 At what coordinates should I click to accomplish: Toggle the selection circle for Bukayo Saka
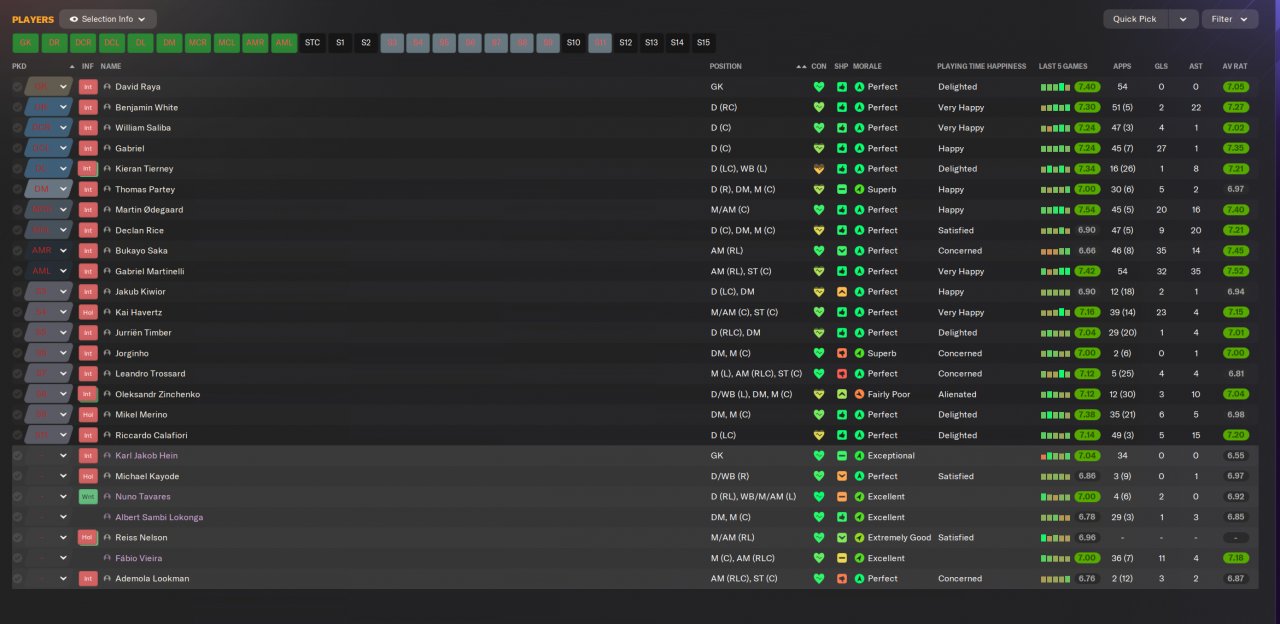(x=17, y=251)
